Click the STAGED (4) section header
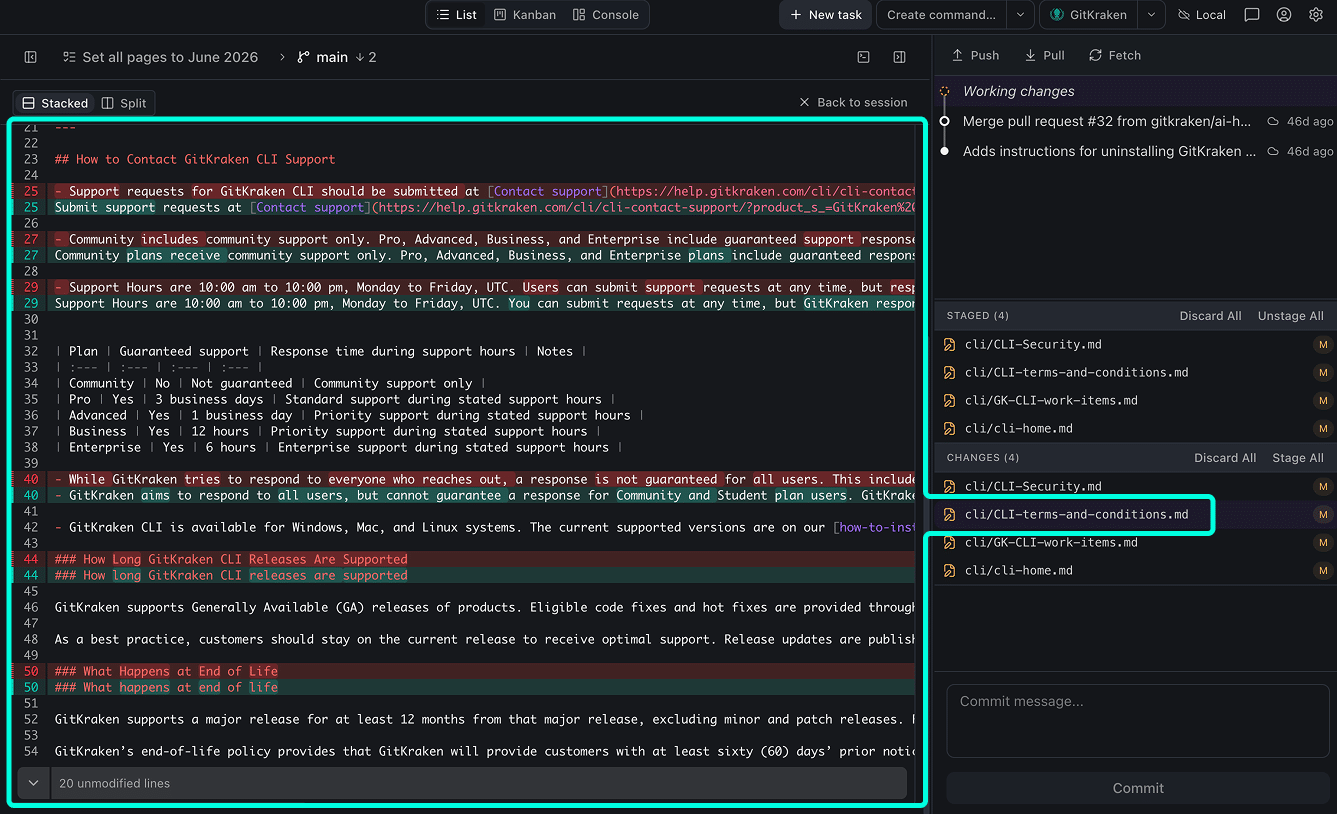The image size is (1337, 814). click(x=977, y=316)
